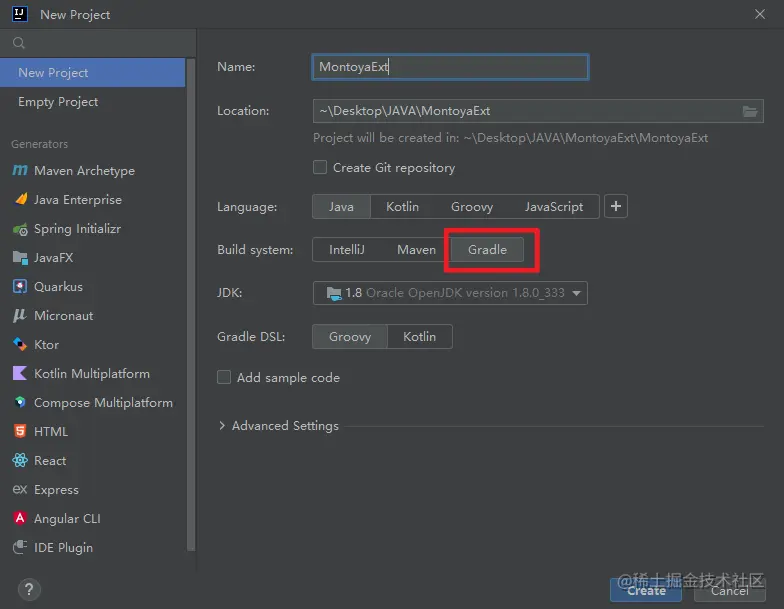Choose Ktor generator entry

click(92, 344)
